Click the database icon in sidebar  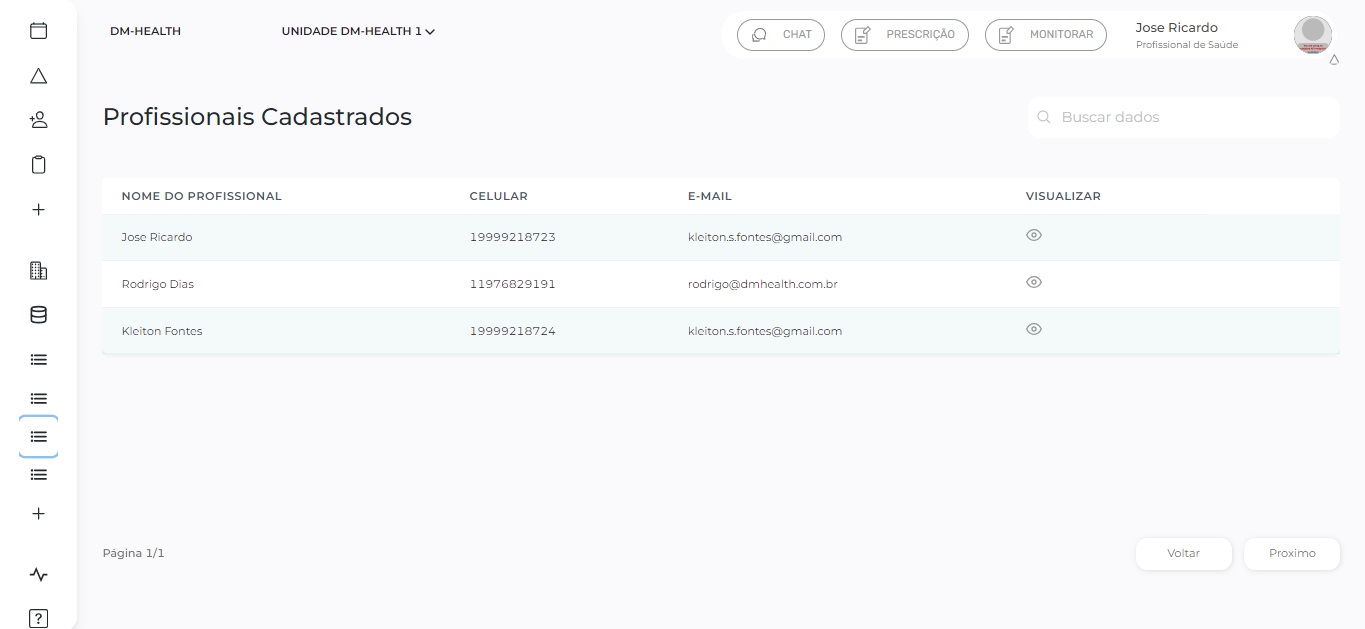[38, 315]
